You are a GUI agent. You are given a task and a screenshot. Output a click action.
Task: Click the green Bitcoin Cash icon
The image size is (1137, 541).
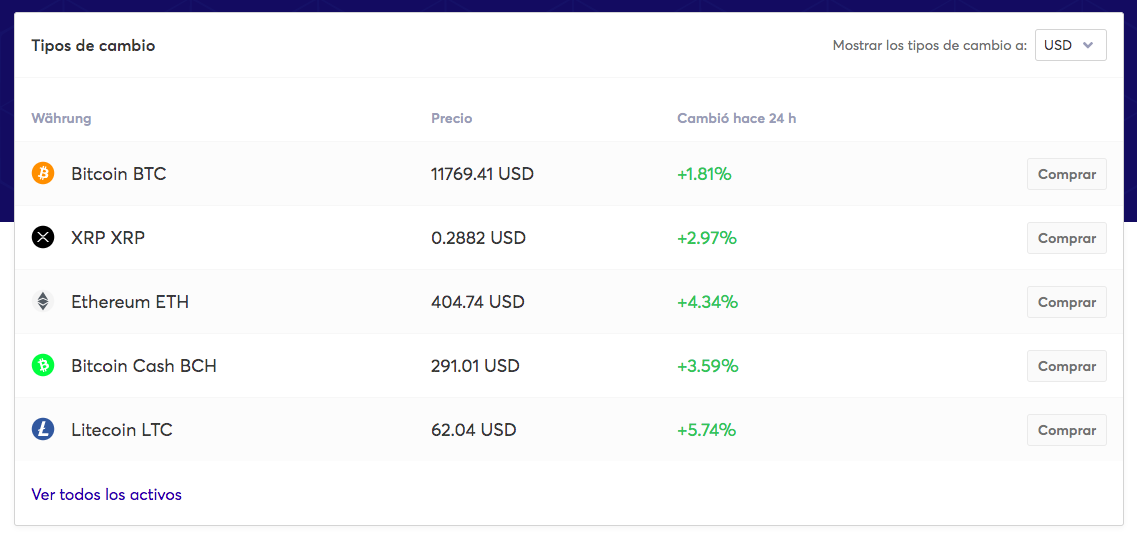click(43, 366)
